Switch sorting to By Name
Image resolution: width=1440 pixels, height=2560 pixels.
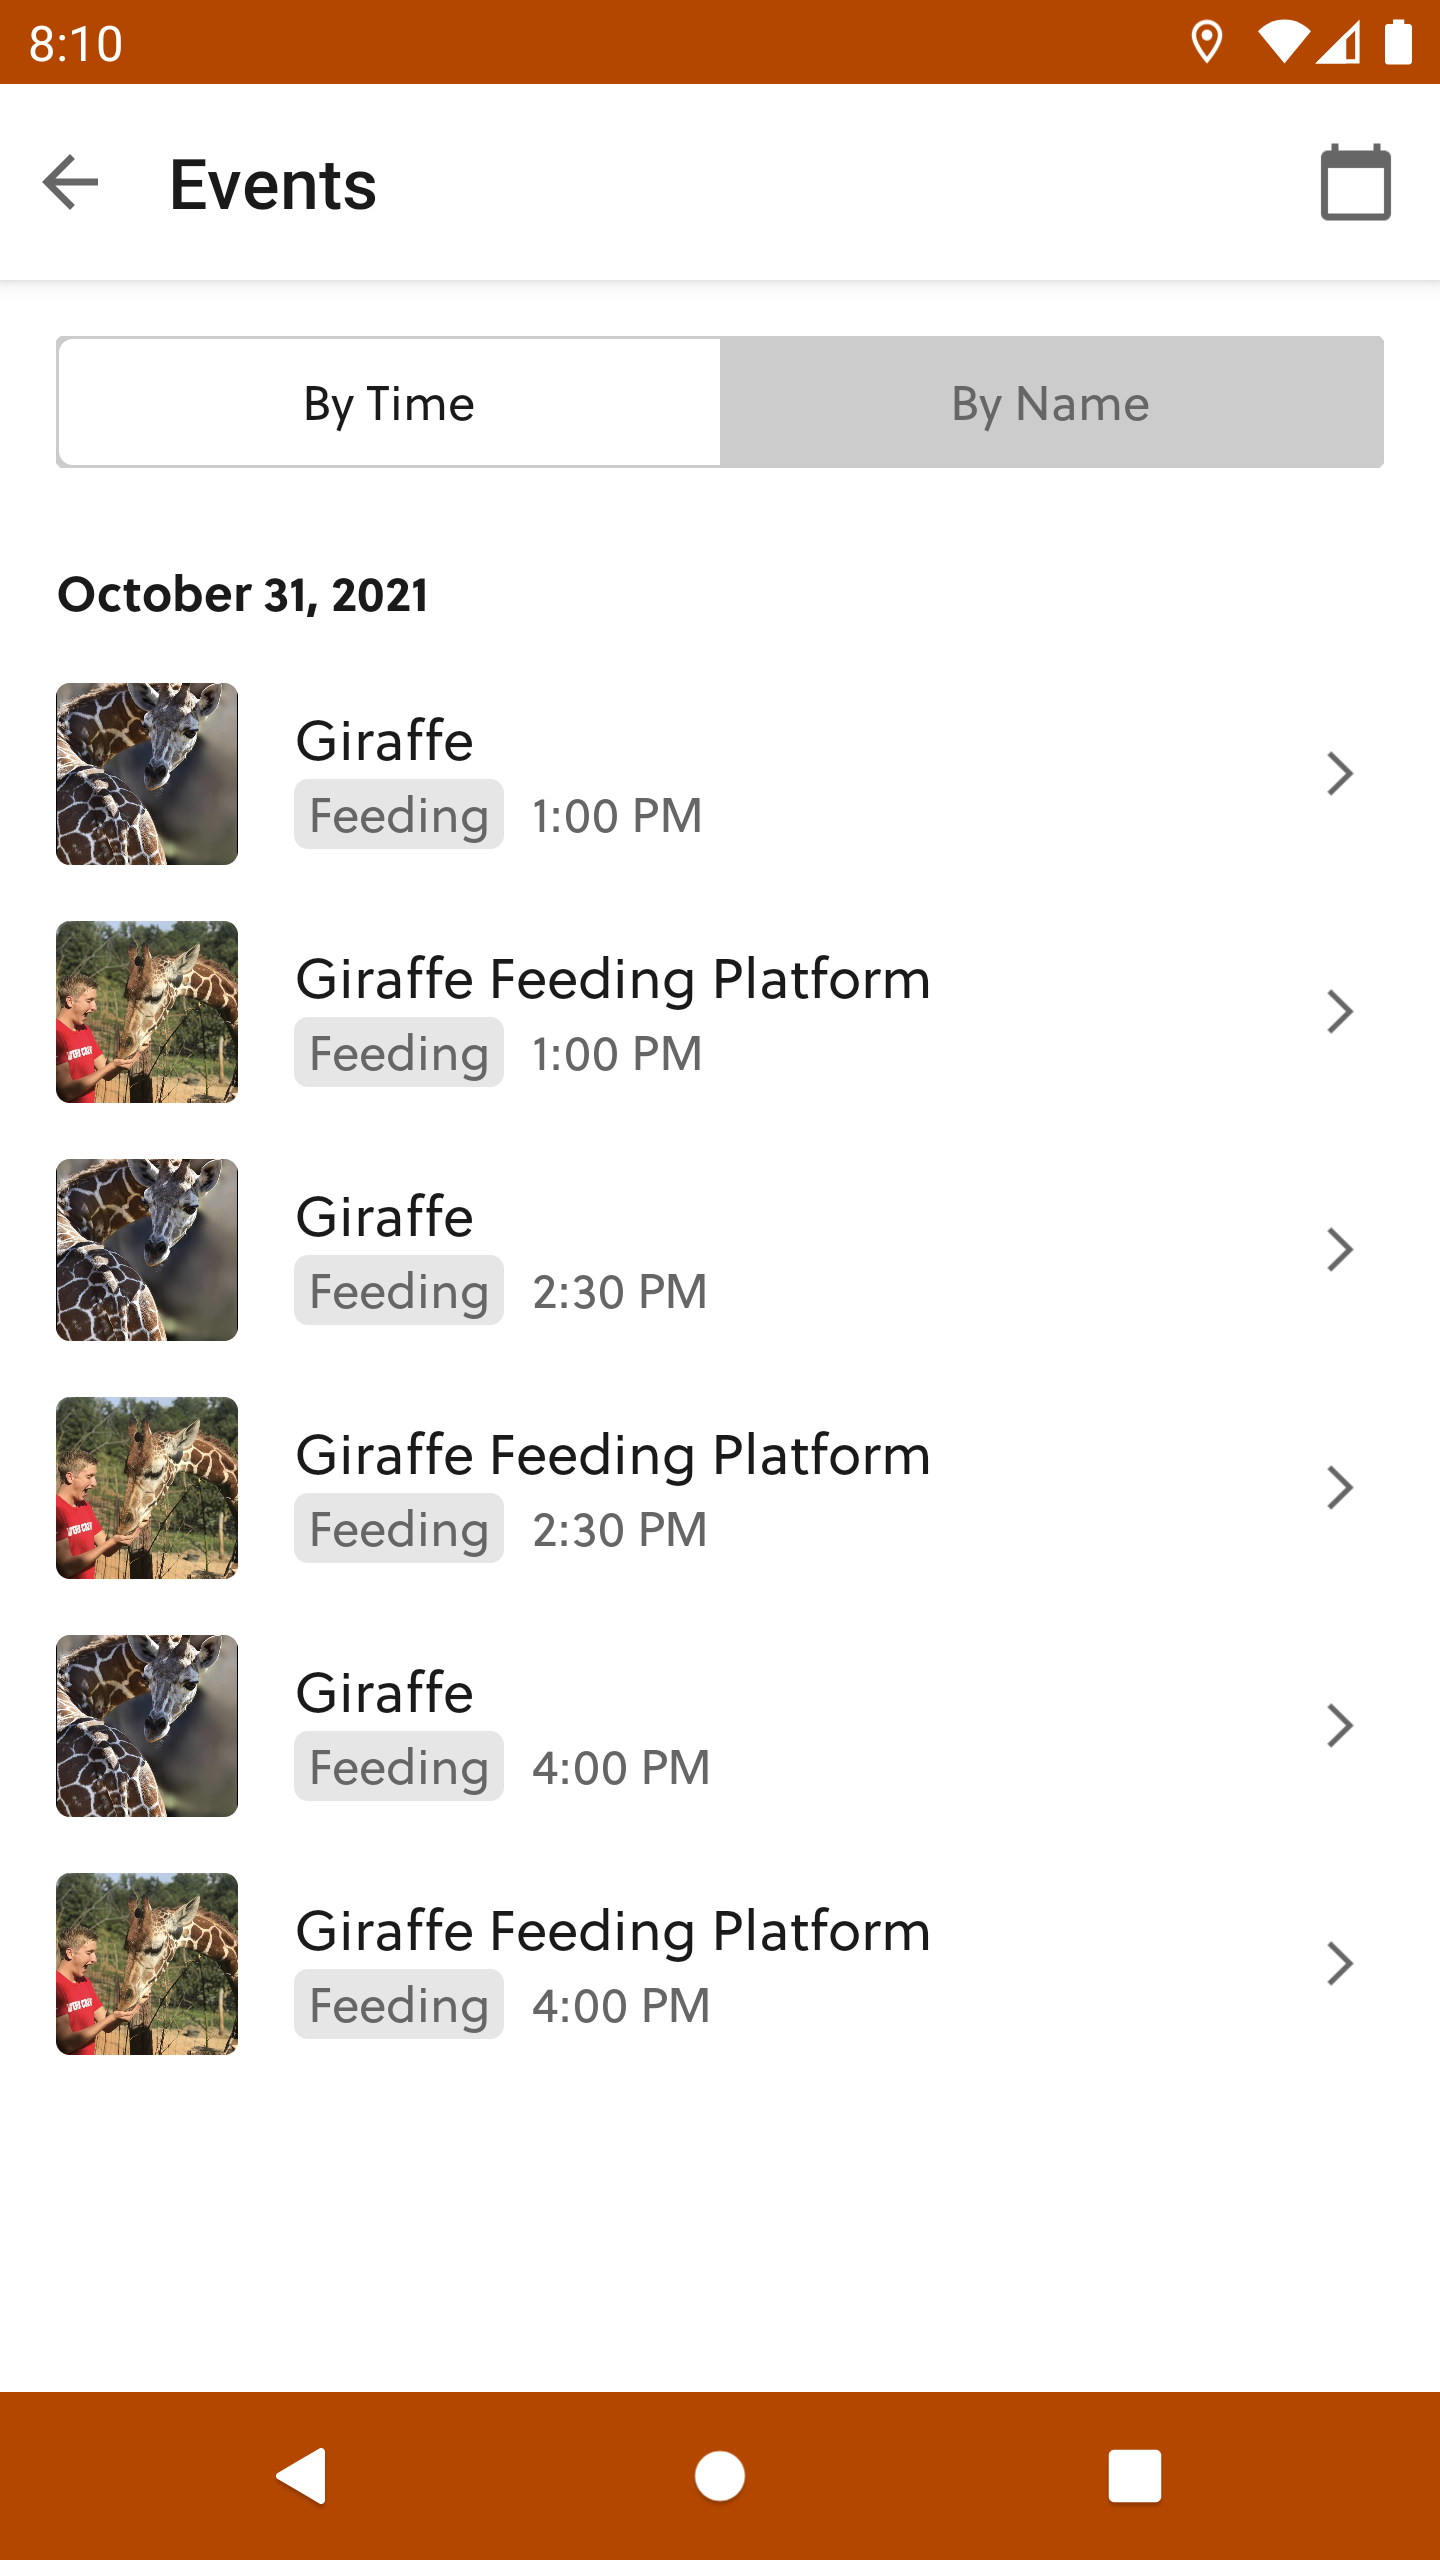coord(1051,403)
